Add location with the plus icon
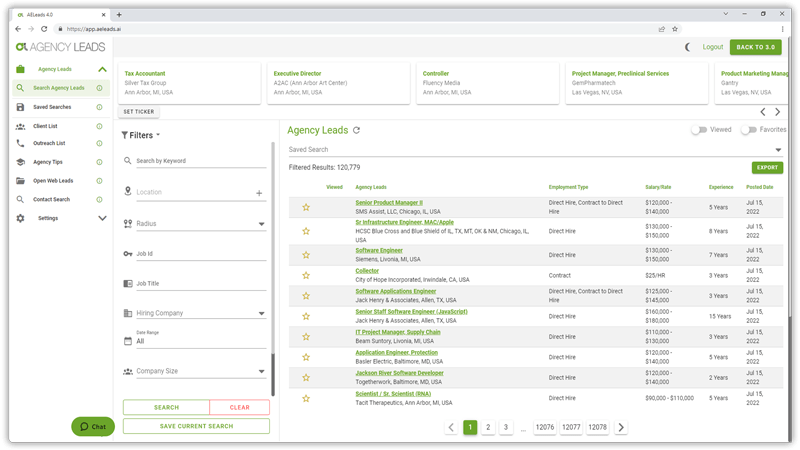This screenshot has height=450, width=800. pos(259,193)
